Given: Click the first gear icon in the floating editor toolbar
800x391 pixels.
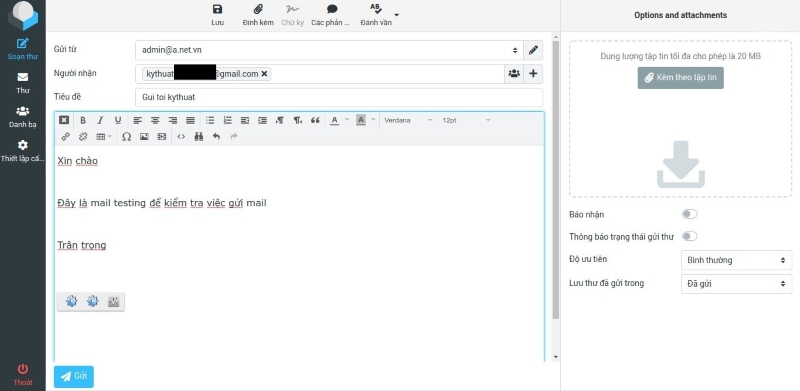Looking at the screenshot, I should pos(71,301).
